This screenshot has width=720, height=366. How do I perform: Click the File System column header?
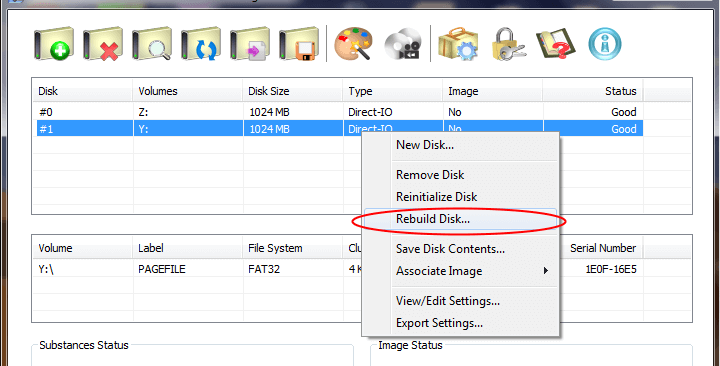292,248
